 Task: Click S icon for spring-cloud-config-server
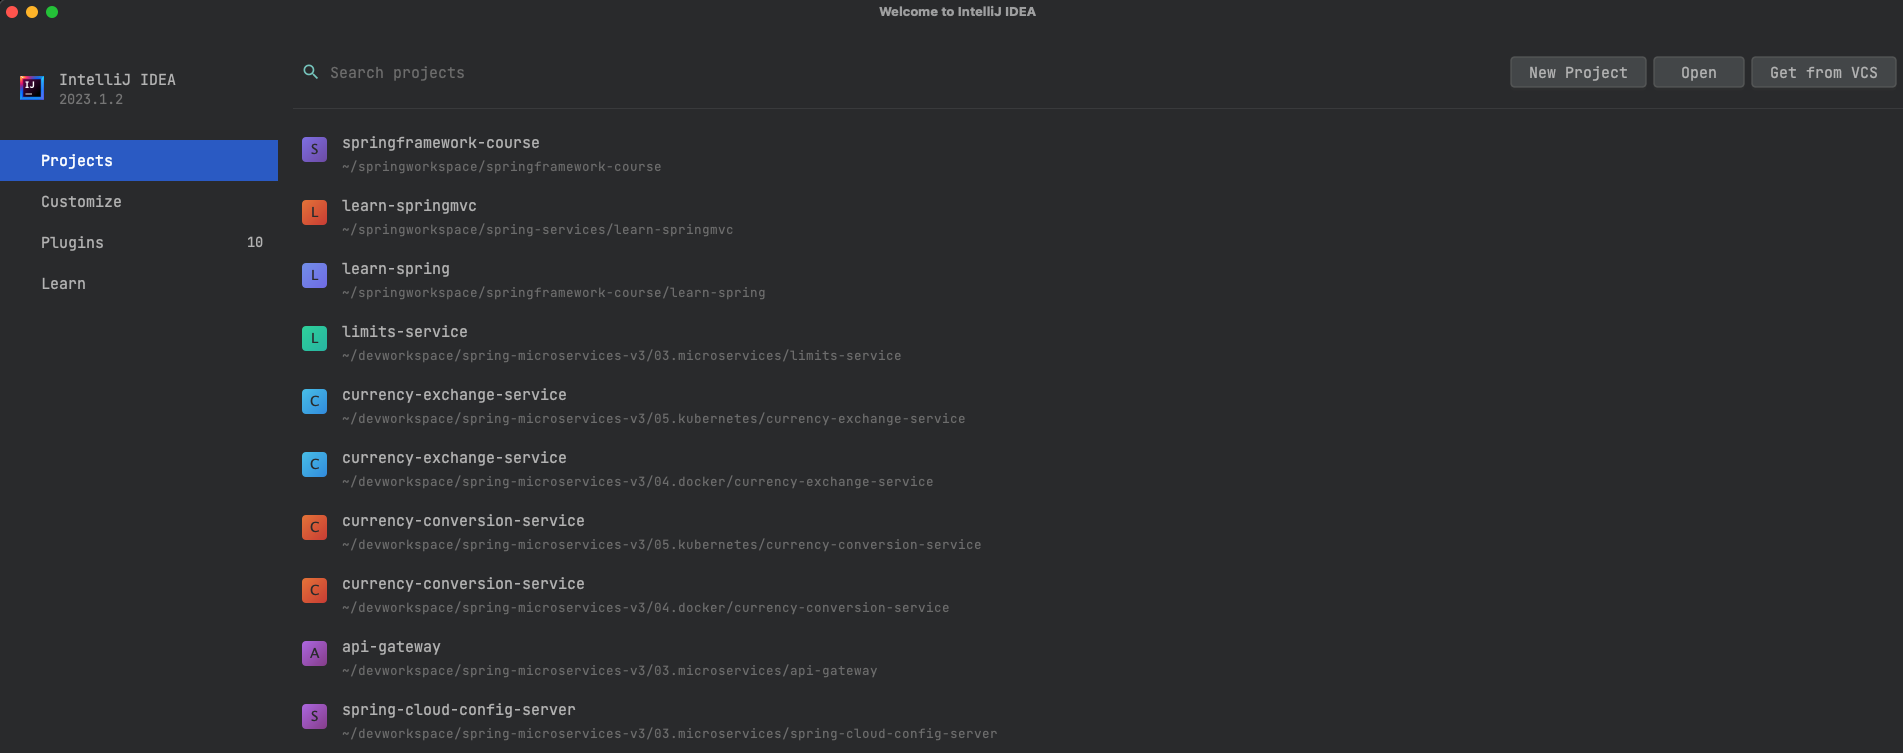[x=314, y=716]
